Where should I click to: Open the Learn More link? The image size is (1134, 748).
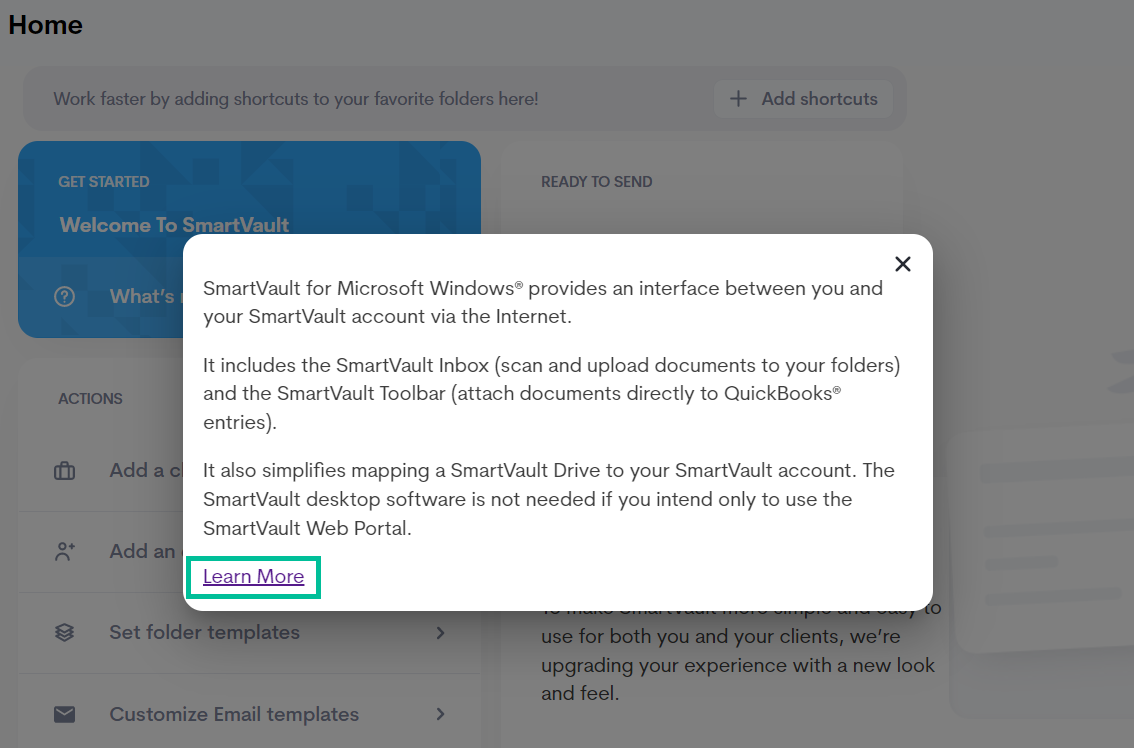pos(253,577)
